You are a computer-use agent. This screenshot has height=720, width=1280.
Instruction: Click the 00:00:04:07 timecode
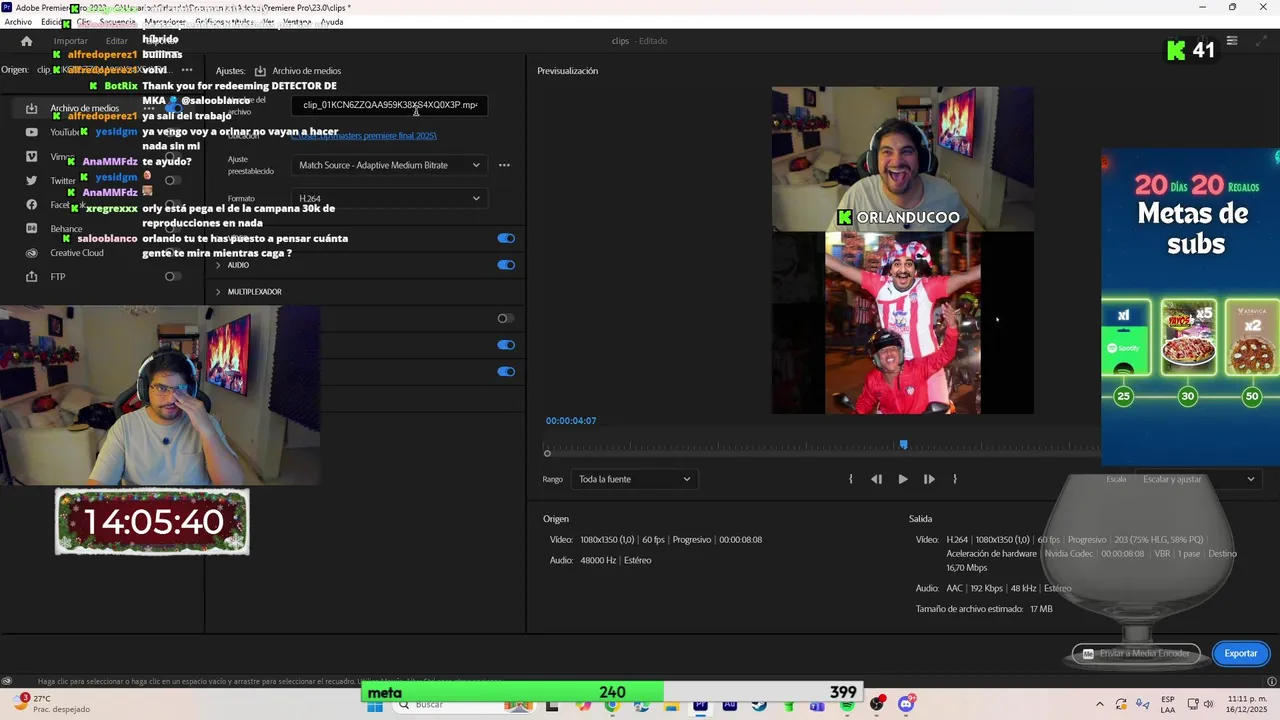tap(571, 421)
